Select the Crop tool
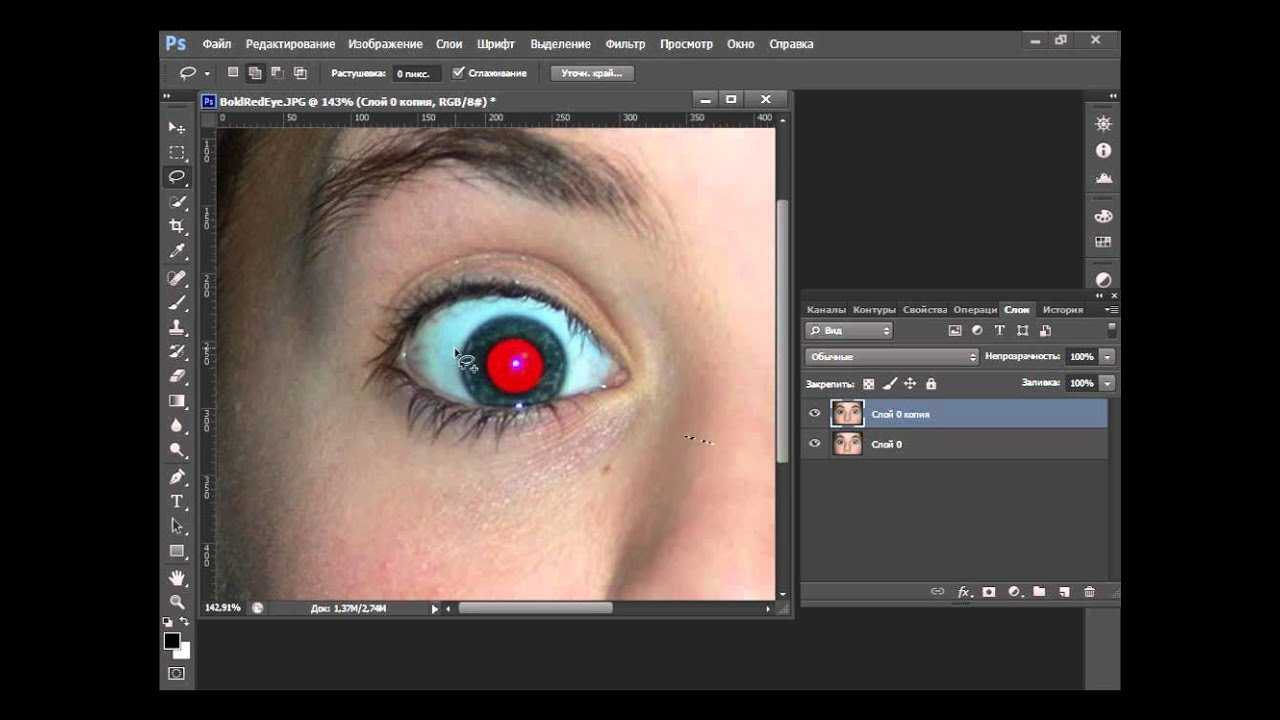The image size is (1280, 720). 177,227
